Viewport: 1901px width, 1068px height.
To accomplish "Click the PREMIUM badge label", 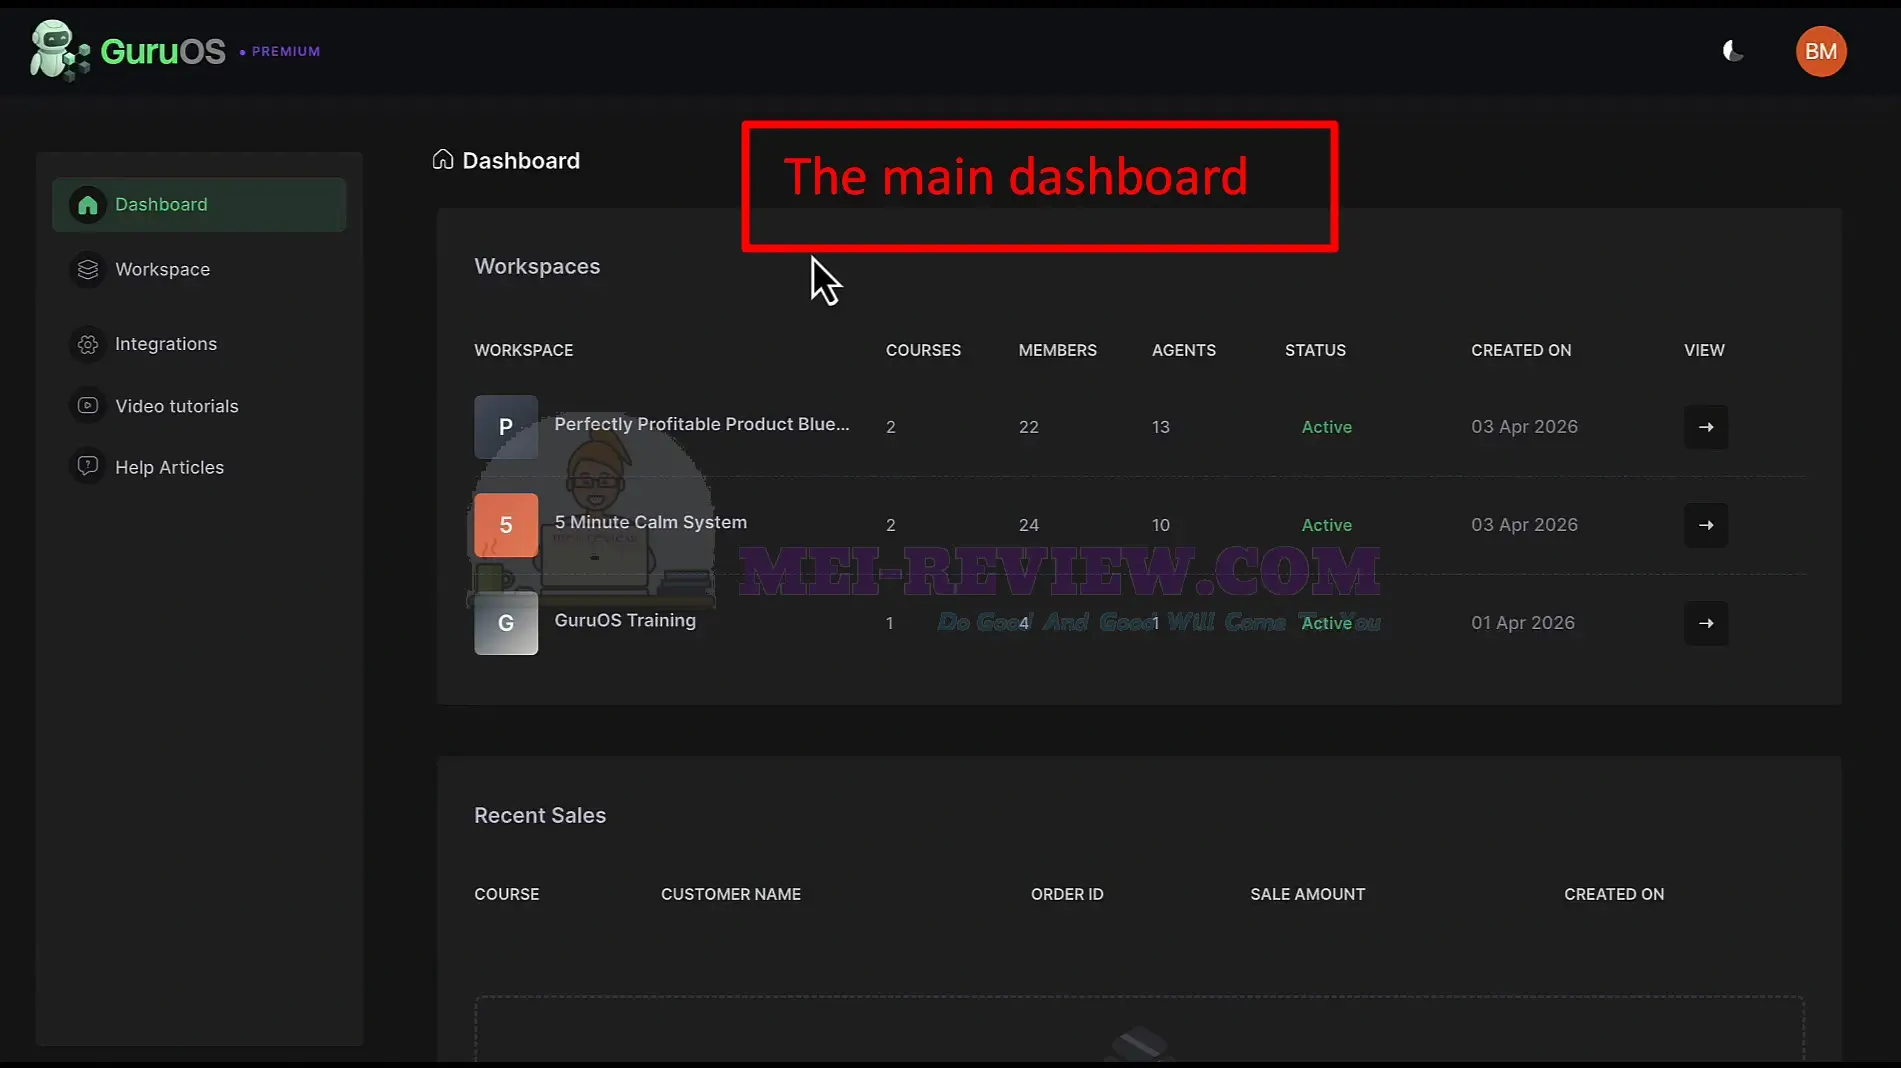I will pyautogui.click(x=286, y=51).
